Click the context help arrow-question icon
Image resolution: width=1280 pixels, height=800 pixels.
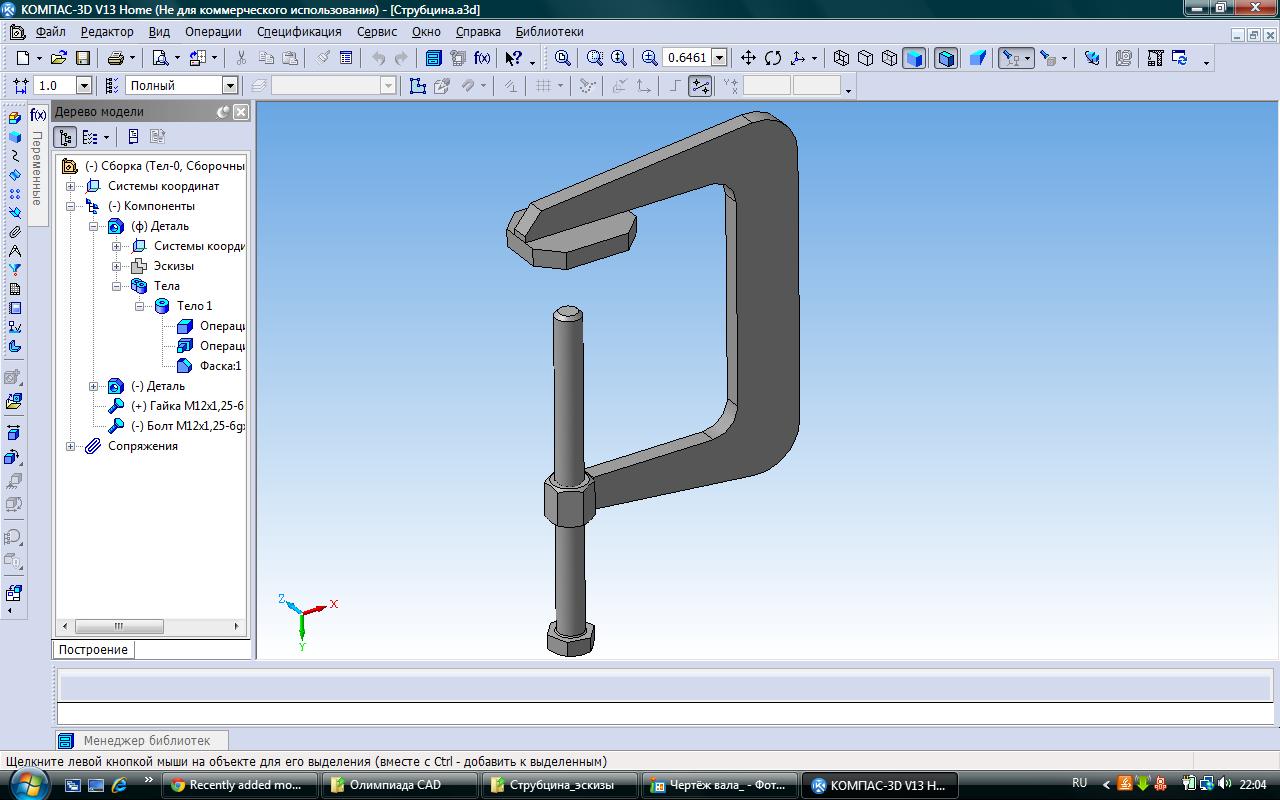514,58
